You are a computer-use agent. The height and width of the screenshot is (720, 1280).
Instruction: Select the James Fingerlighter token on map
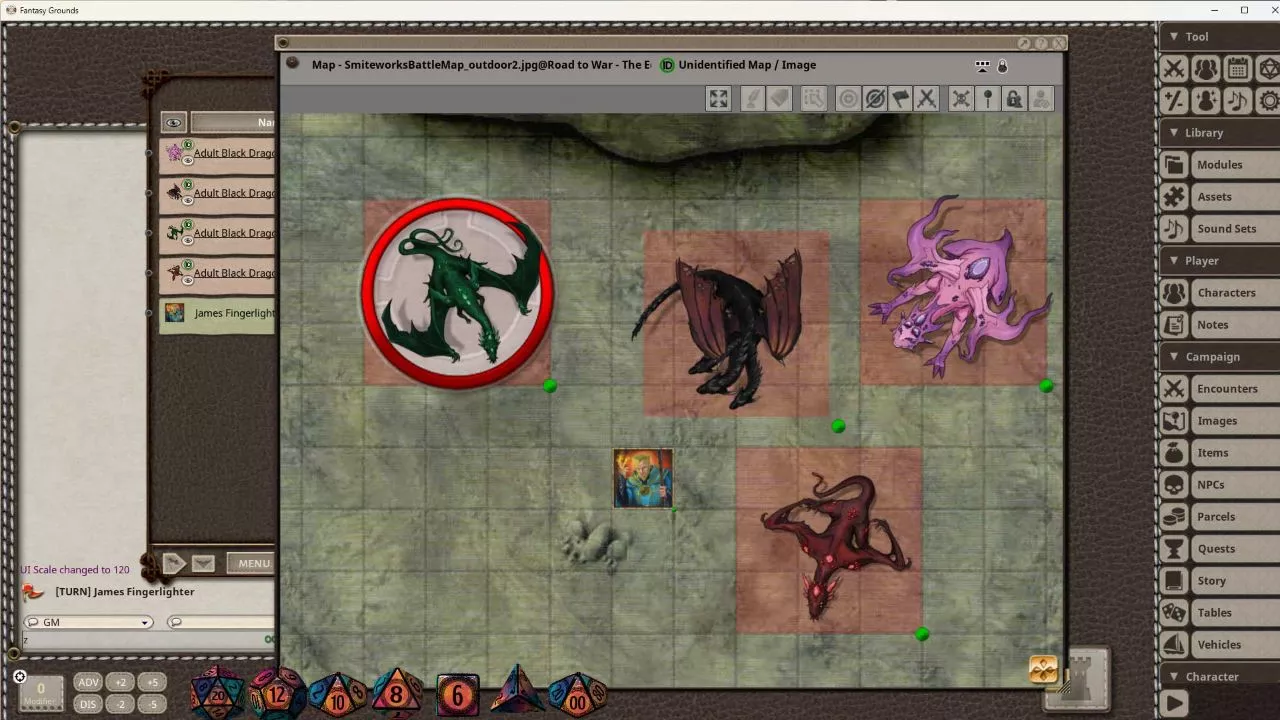643,479
